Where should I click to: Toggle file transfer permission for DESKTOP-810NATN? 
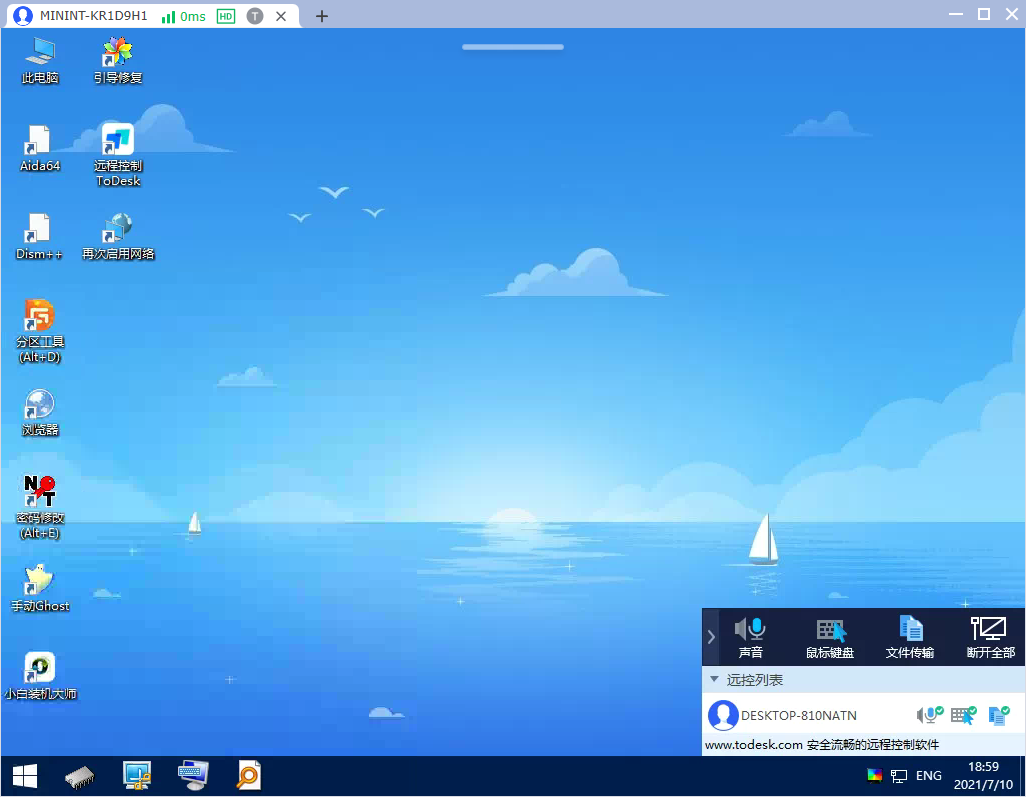(x=999, y=715)
